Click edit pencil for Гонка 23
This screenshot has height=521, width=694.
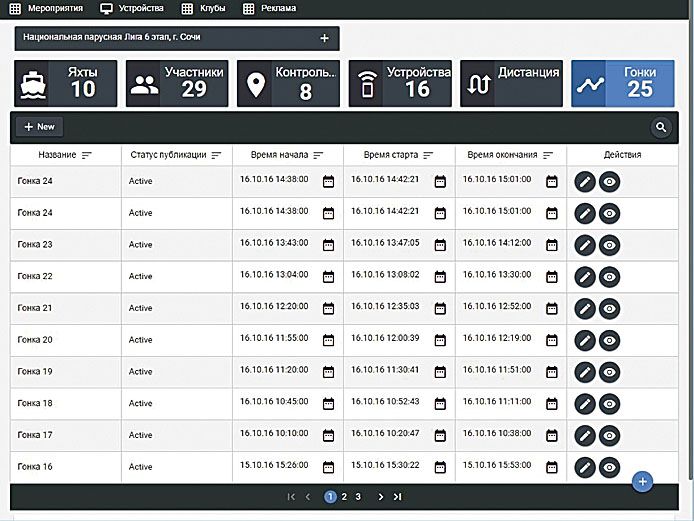585,245
